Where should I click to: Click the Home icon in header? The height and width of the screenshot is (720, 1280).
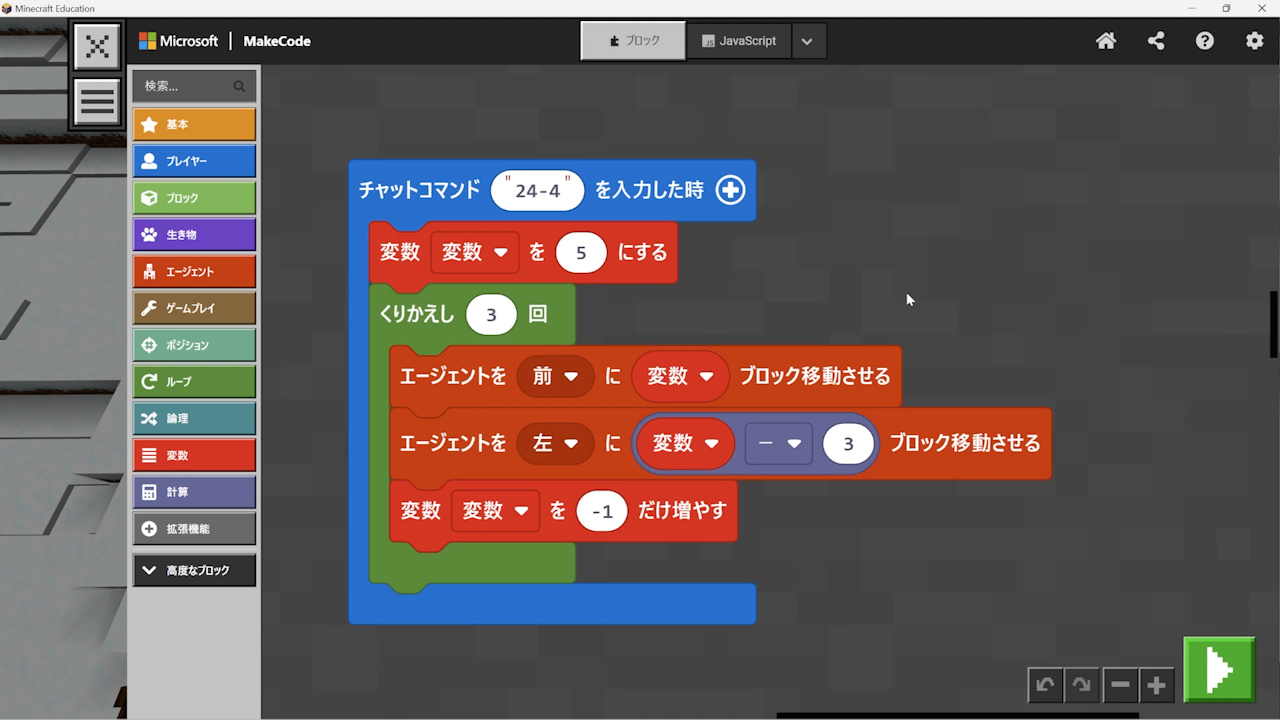[1106, 41]
